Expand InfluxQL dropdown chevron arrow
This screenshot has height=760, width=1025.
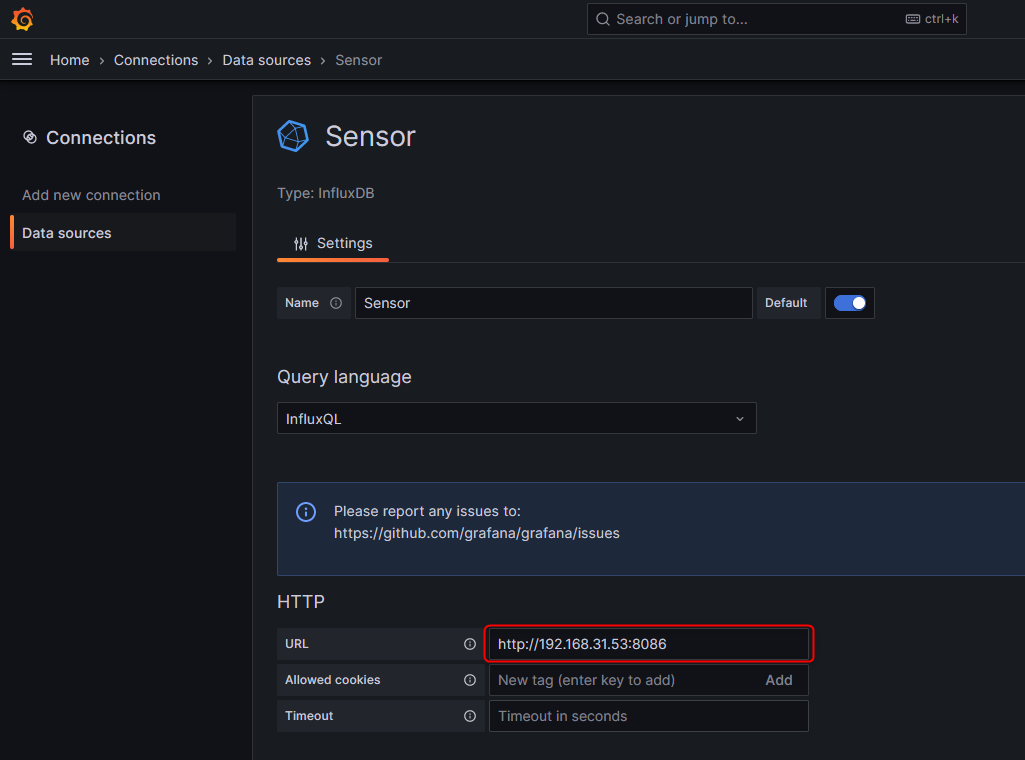[739, 419]
